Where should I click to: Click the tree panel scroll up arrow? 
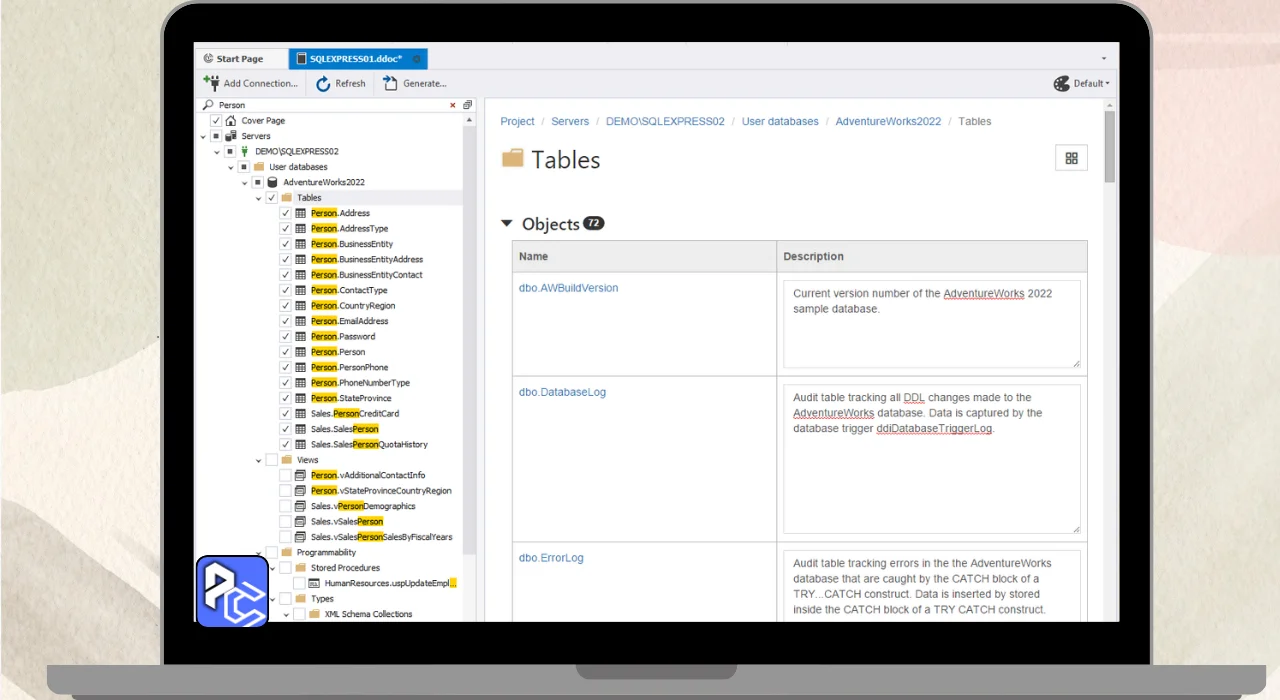coord(470,119)
